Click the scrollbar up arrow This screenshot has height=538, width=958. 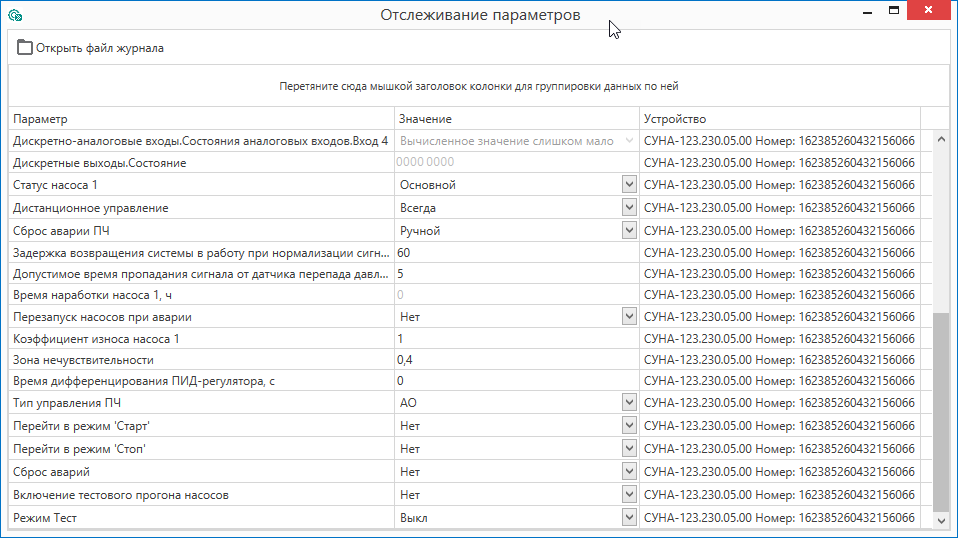click(x=942, y=140)
